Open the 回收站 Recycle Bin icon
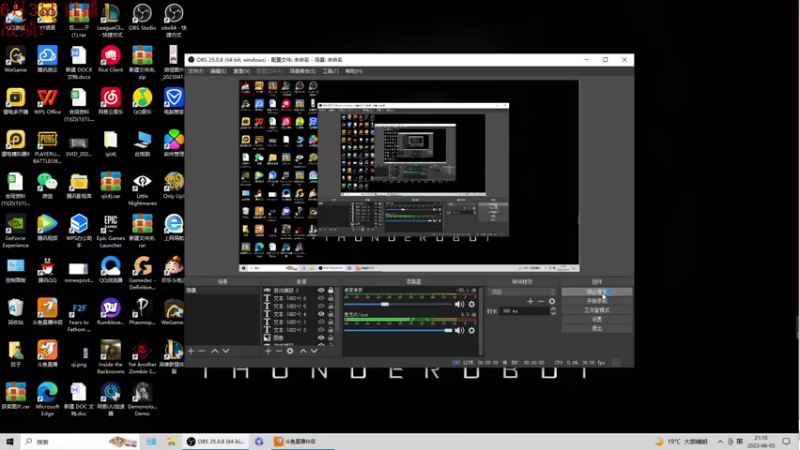The height and width of the screenshot is (450, 800). [15, 312]
